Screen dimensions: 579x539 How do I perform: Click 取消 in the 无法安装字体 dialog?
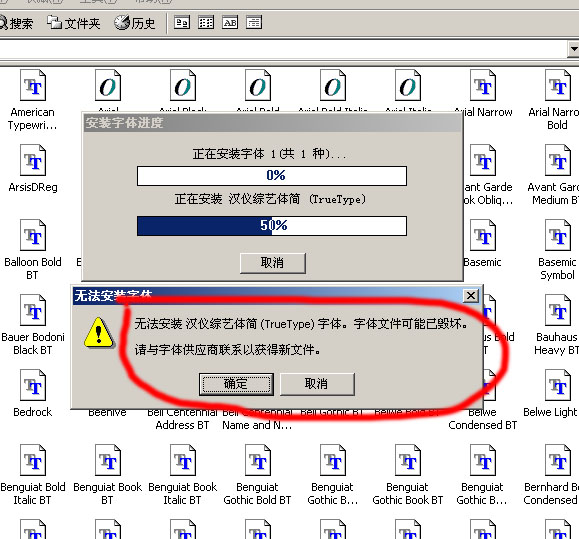pyautogui.click(x=317, y=384)
